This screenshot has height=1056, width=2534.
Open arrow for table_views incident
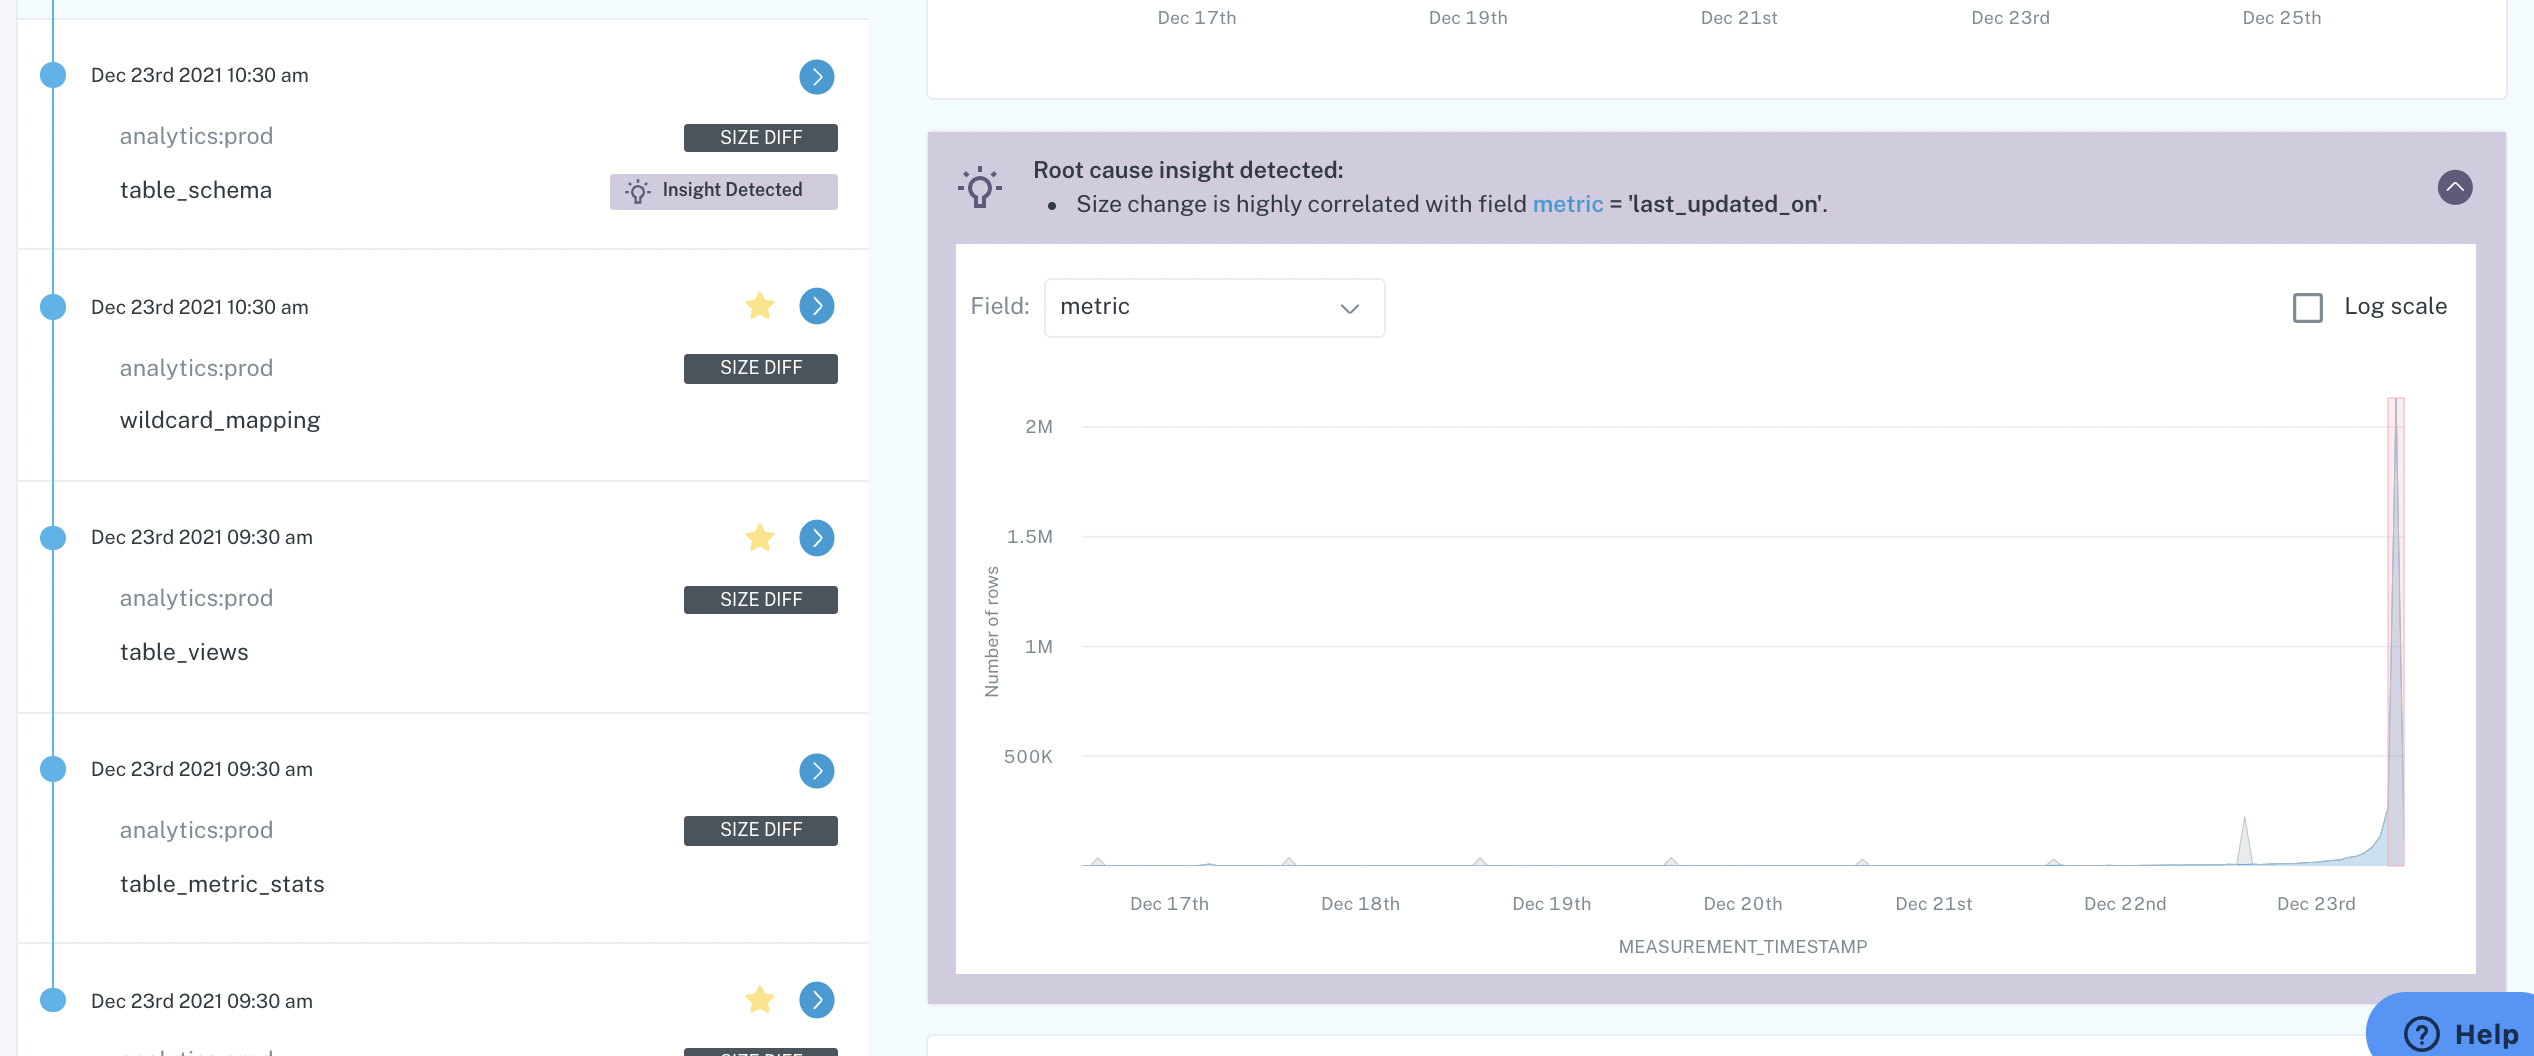click(817, 538)
